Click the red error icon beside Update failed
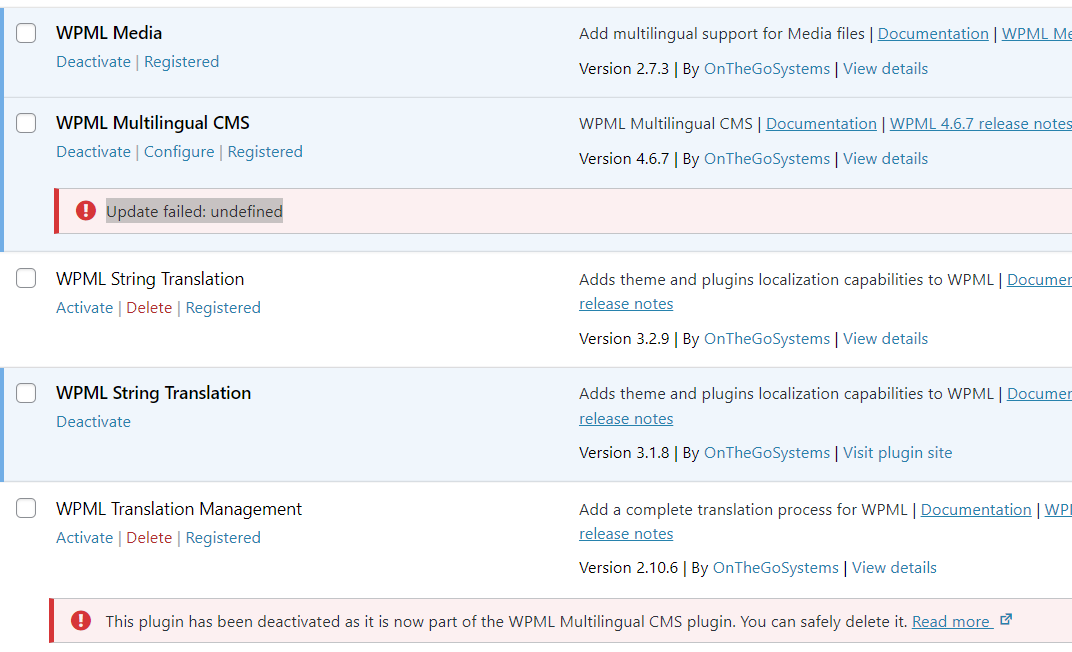The width and height of the screenshot is (1072, 652). click(85, 210)
